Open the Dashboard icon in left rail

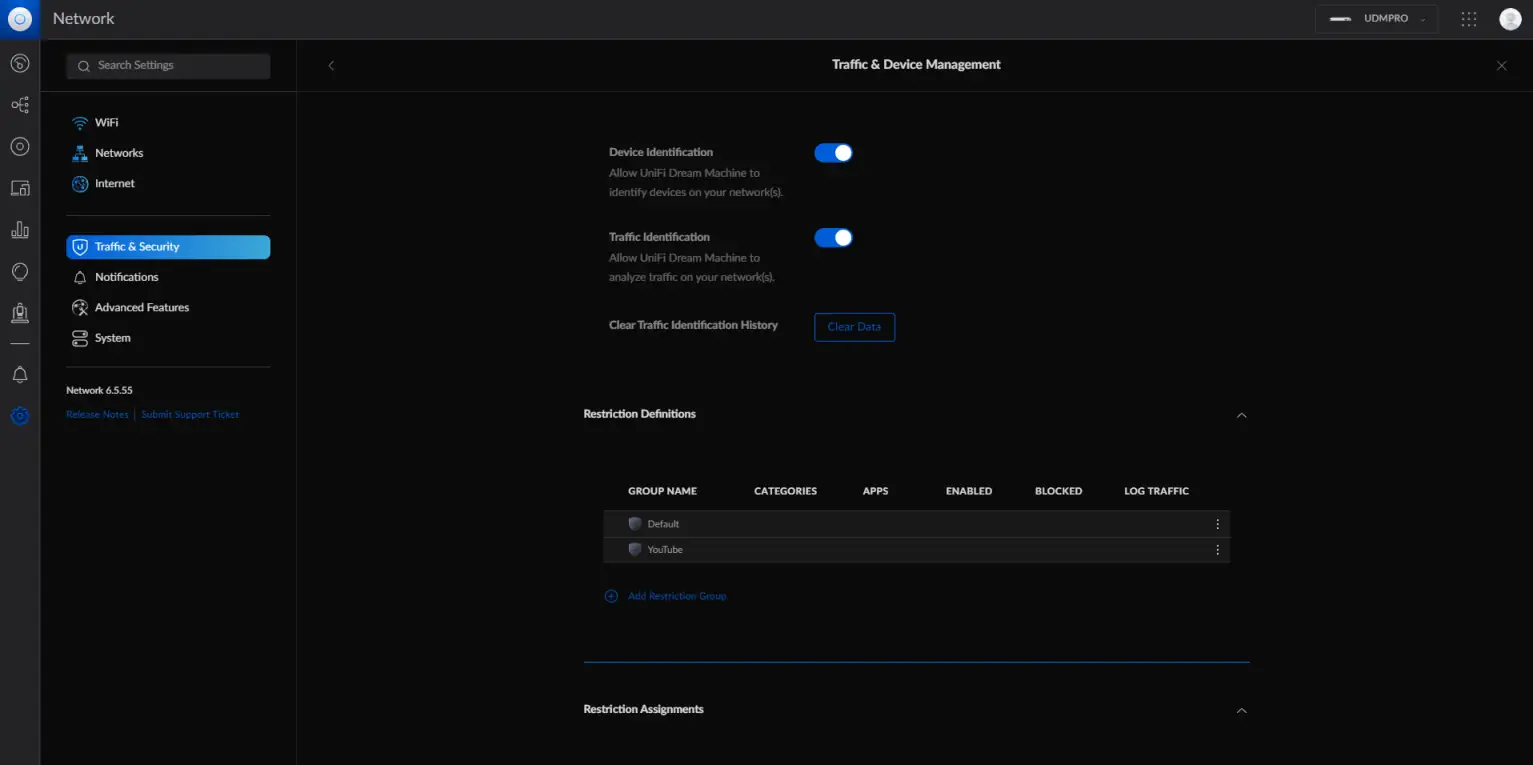pos(20,64)
